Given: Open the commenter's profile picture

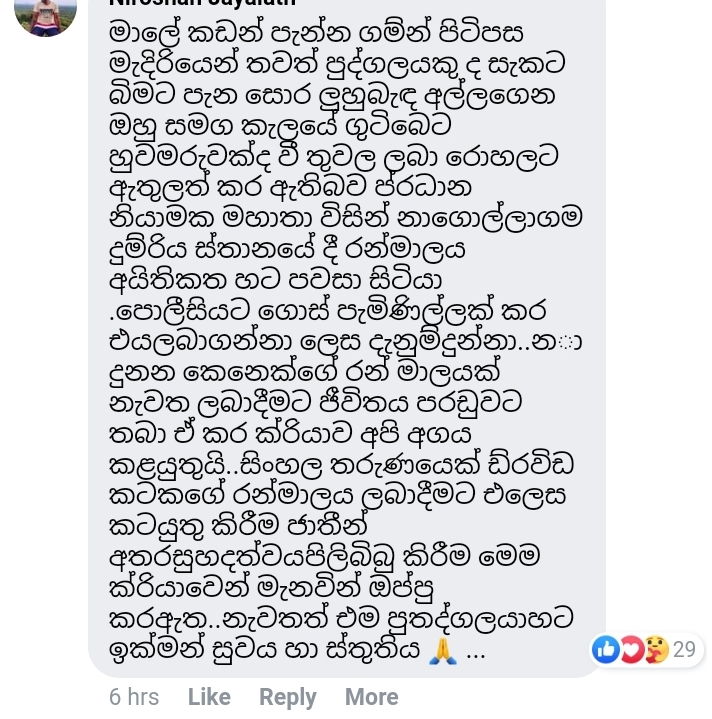Looking at the screenshot, I should coord(45,16).
